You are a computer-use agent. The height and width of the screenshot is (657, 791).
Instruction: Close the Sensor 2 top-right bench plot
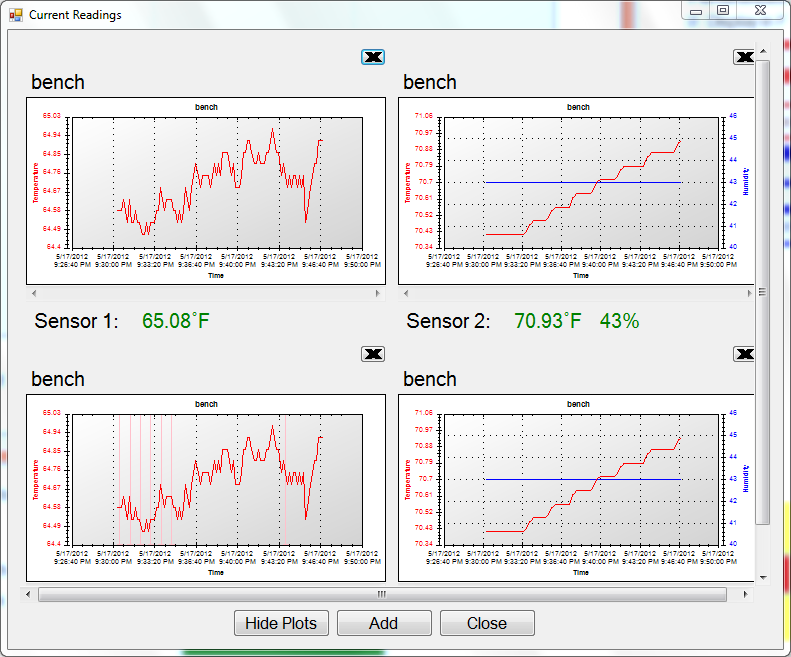pos(744,57)
